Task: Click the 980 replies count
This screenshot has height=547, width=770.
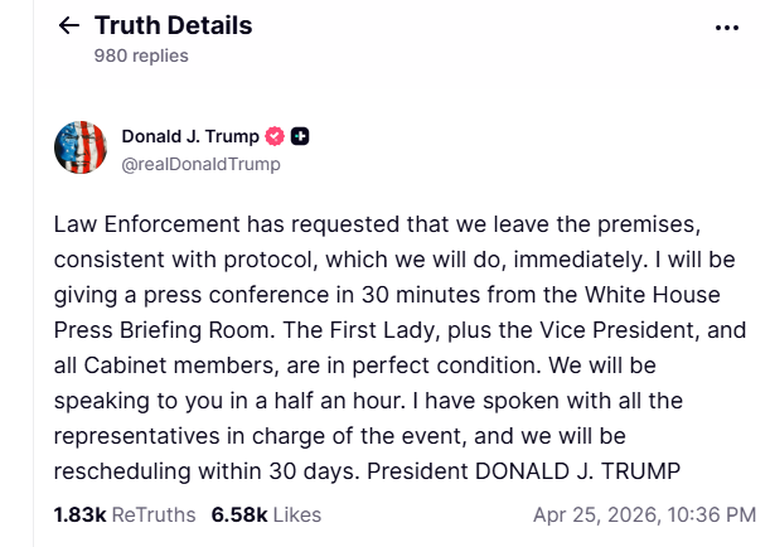Action: coord(141,56)
